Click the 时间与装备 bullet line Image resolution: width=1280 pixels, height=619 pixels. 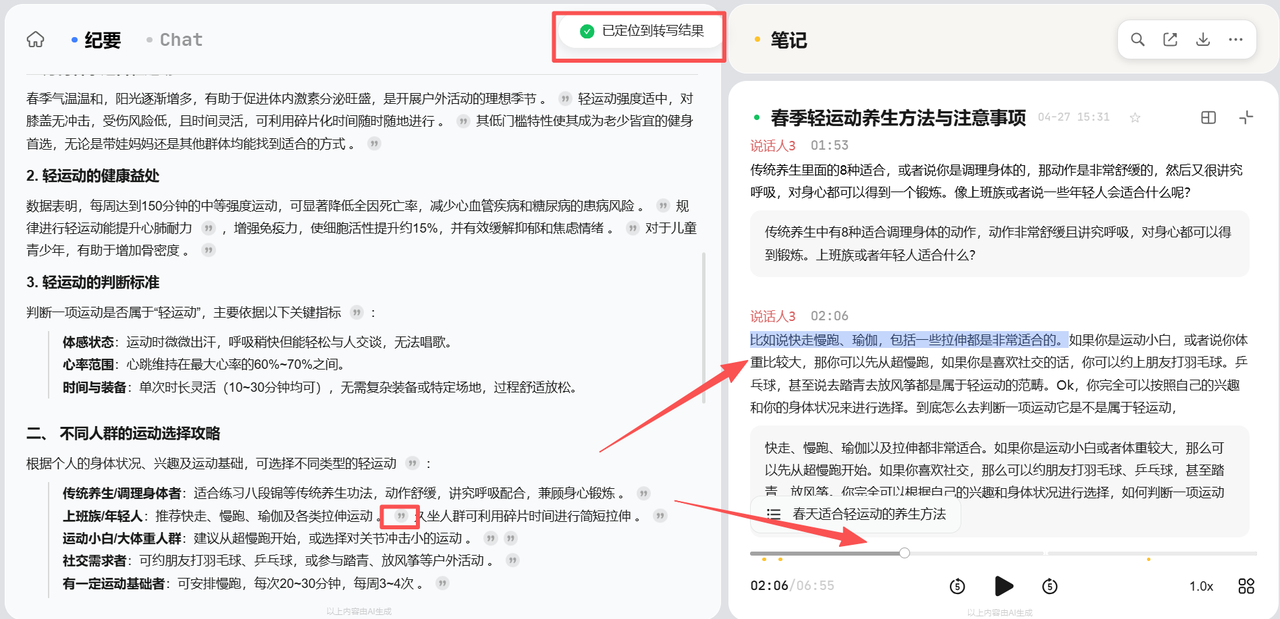click(320, 387)
